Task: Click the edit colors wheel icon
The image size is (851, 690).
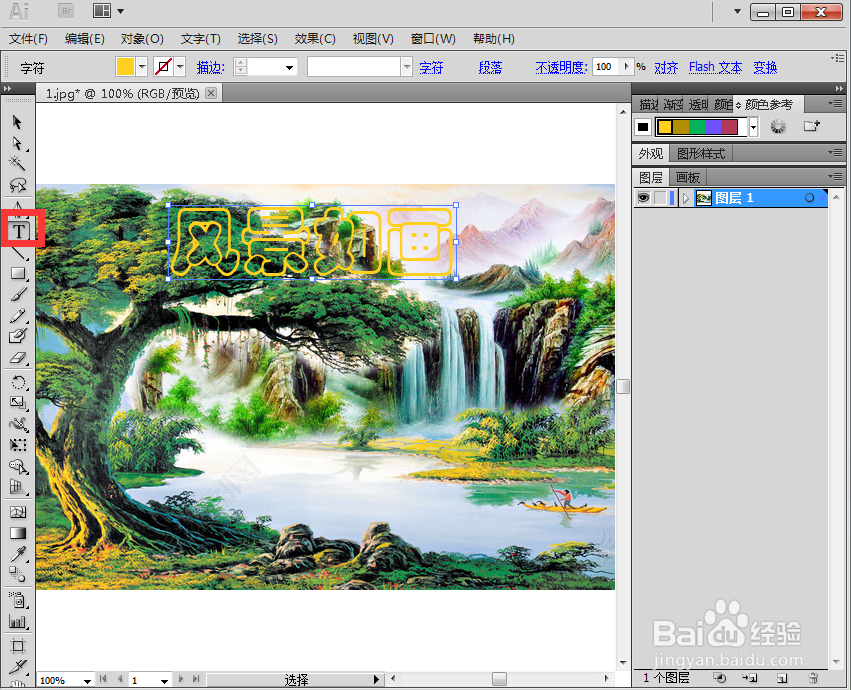Action: click(778, 127)
